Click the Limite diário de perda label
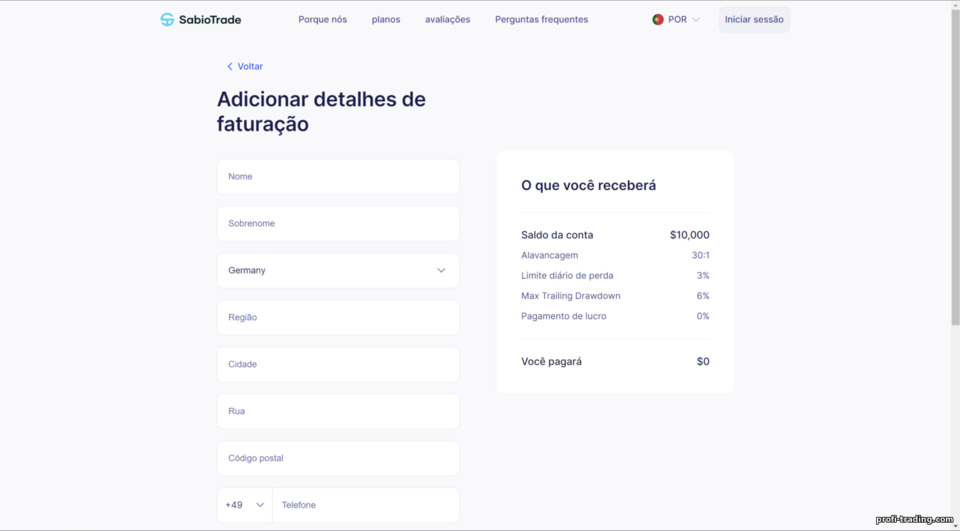The height and width of the screenshot is (531, 960). (567, 276)
